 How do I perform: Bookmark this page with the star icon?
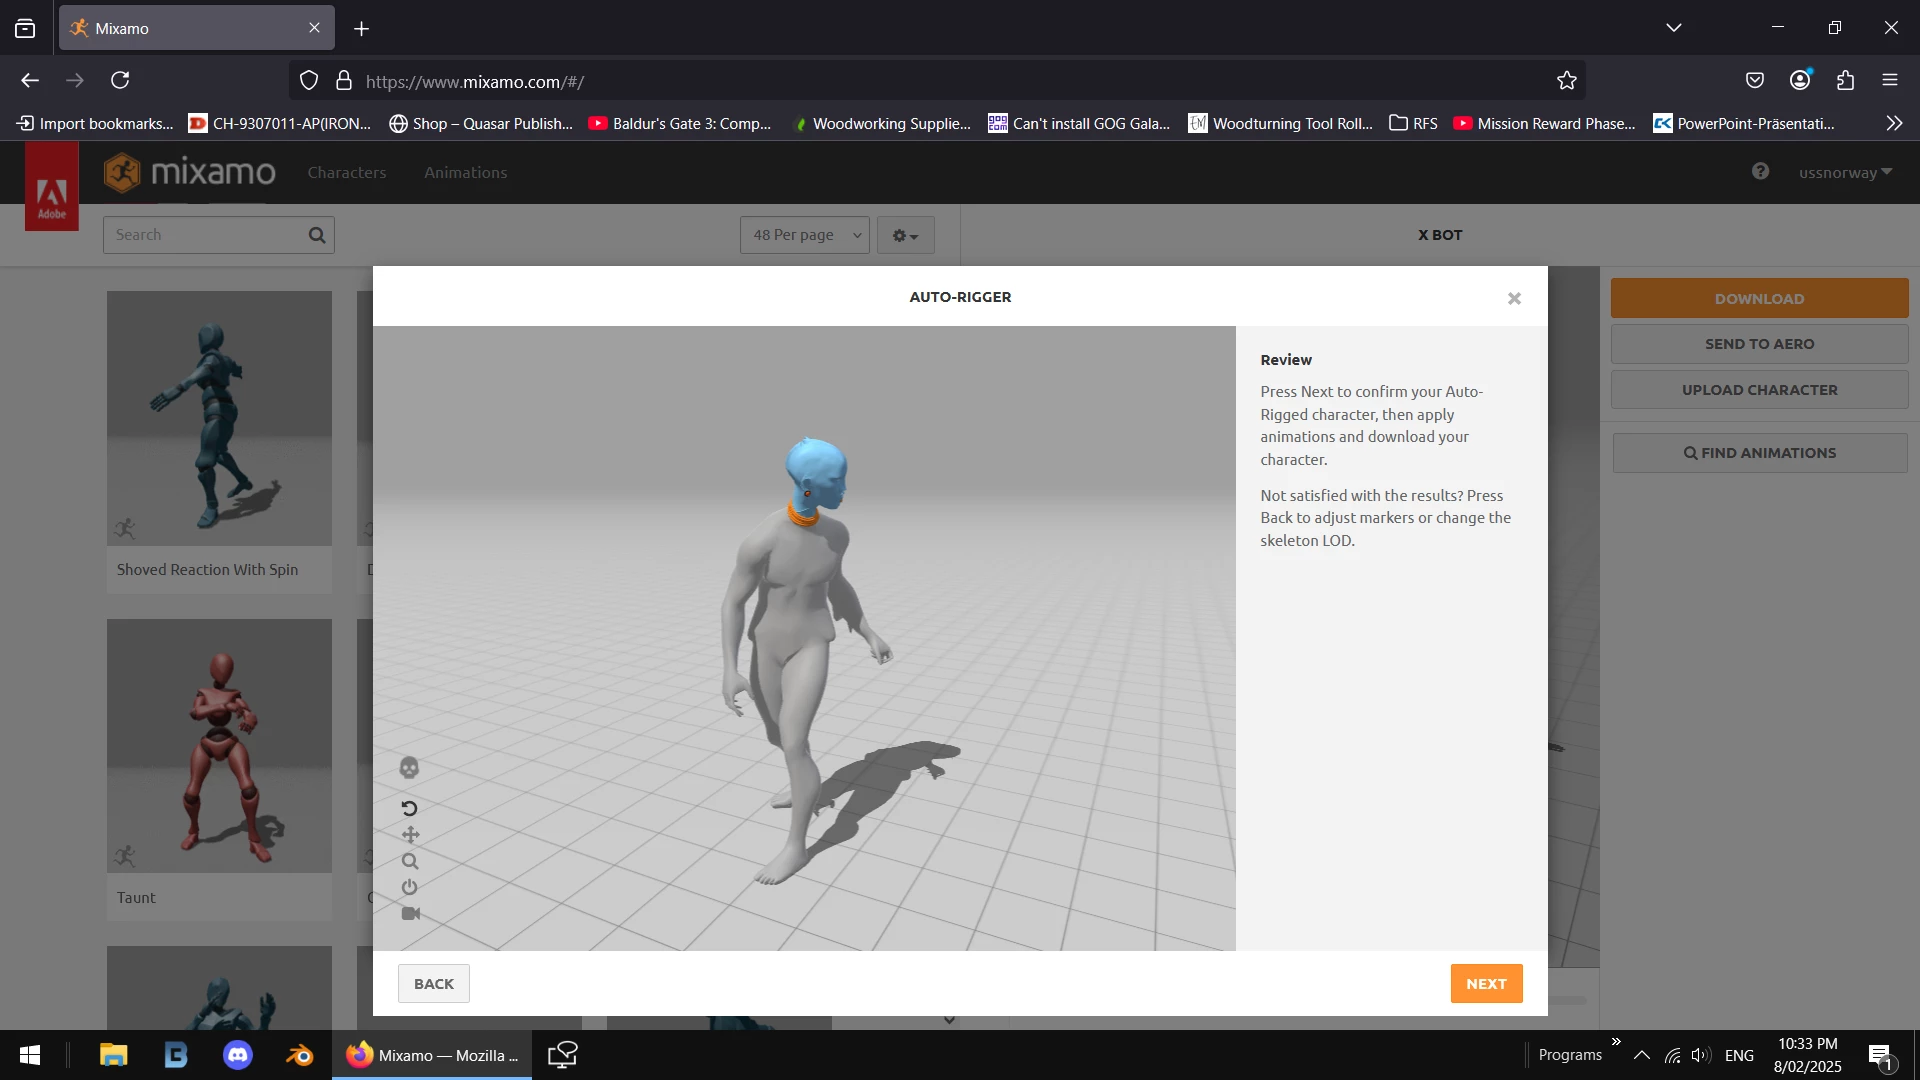[x=1566, y=81]
